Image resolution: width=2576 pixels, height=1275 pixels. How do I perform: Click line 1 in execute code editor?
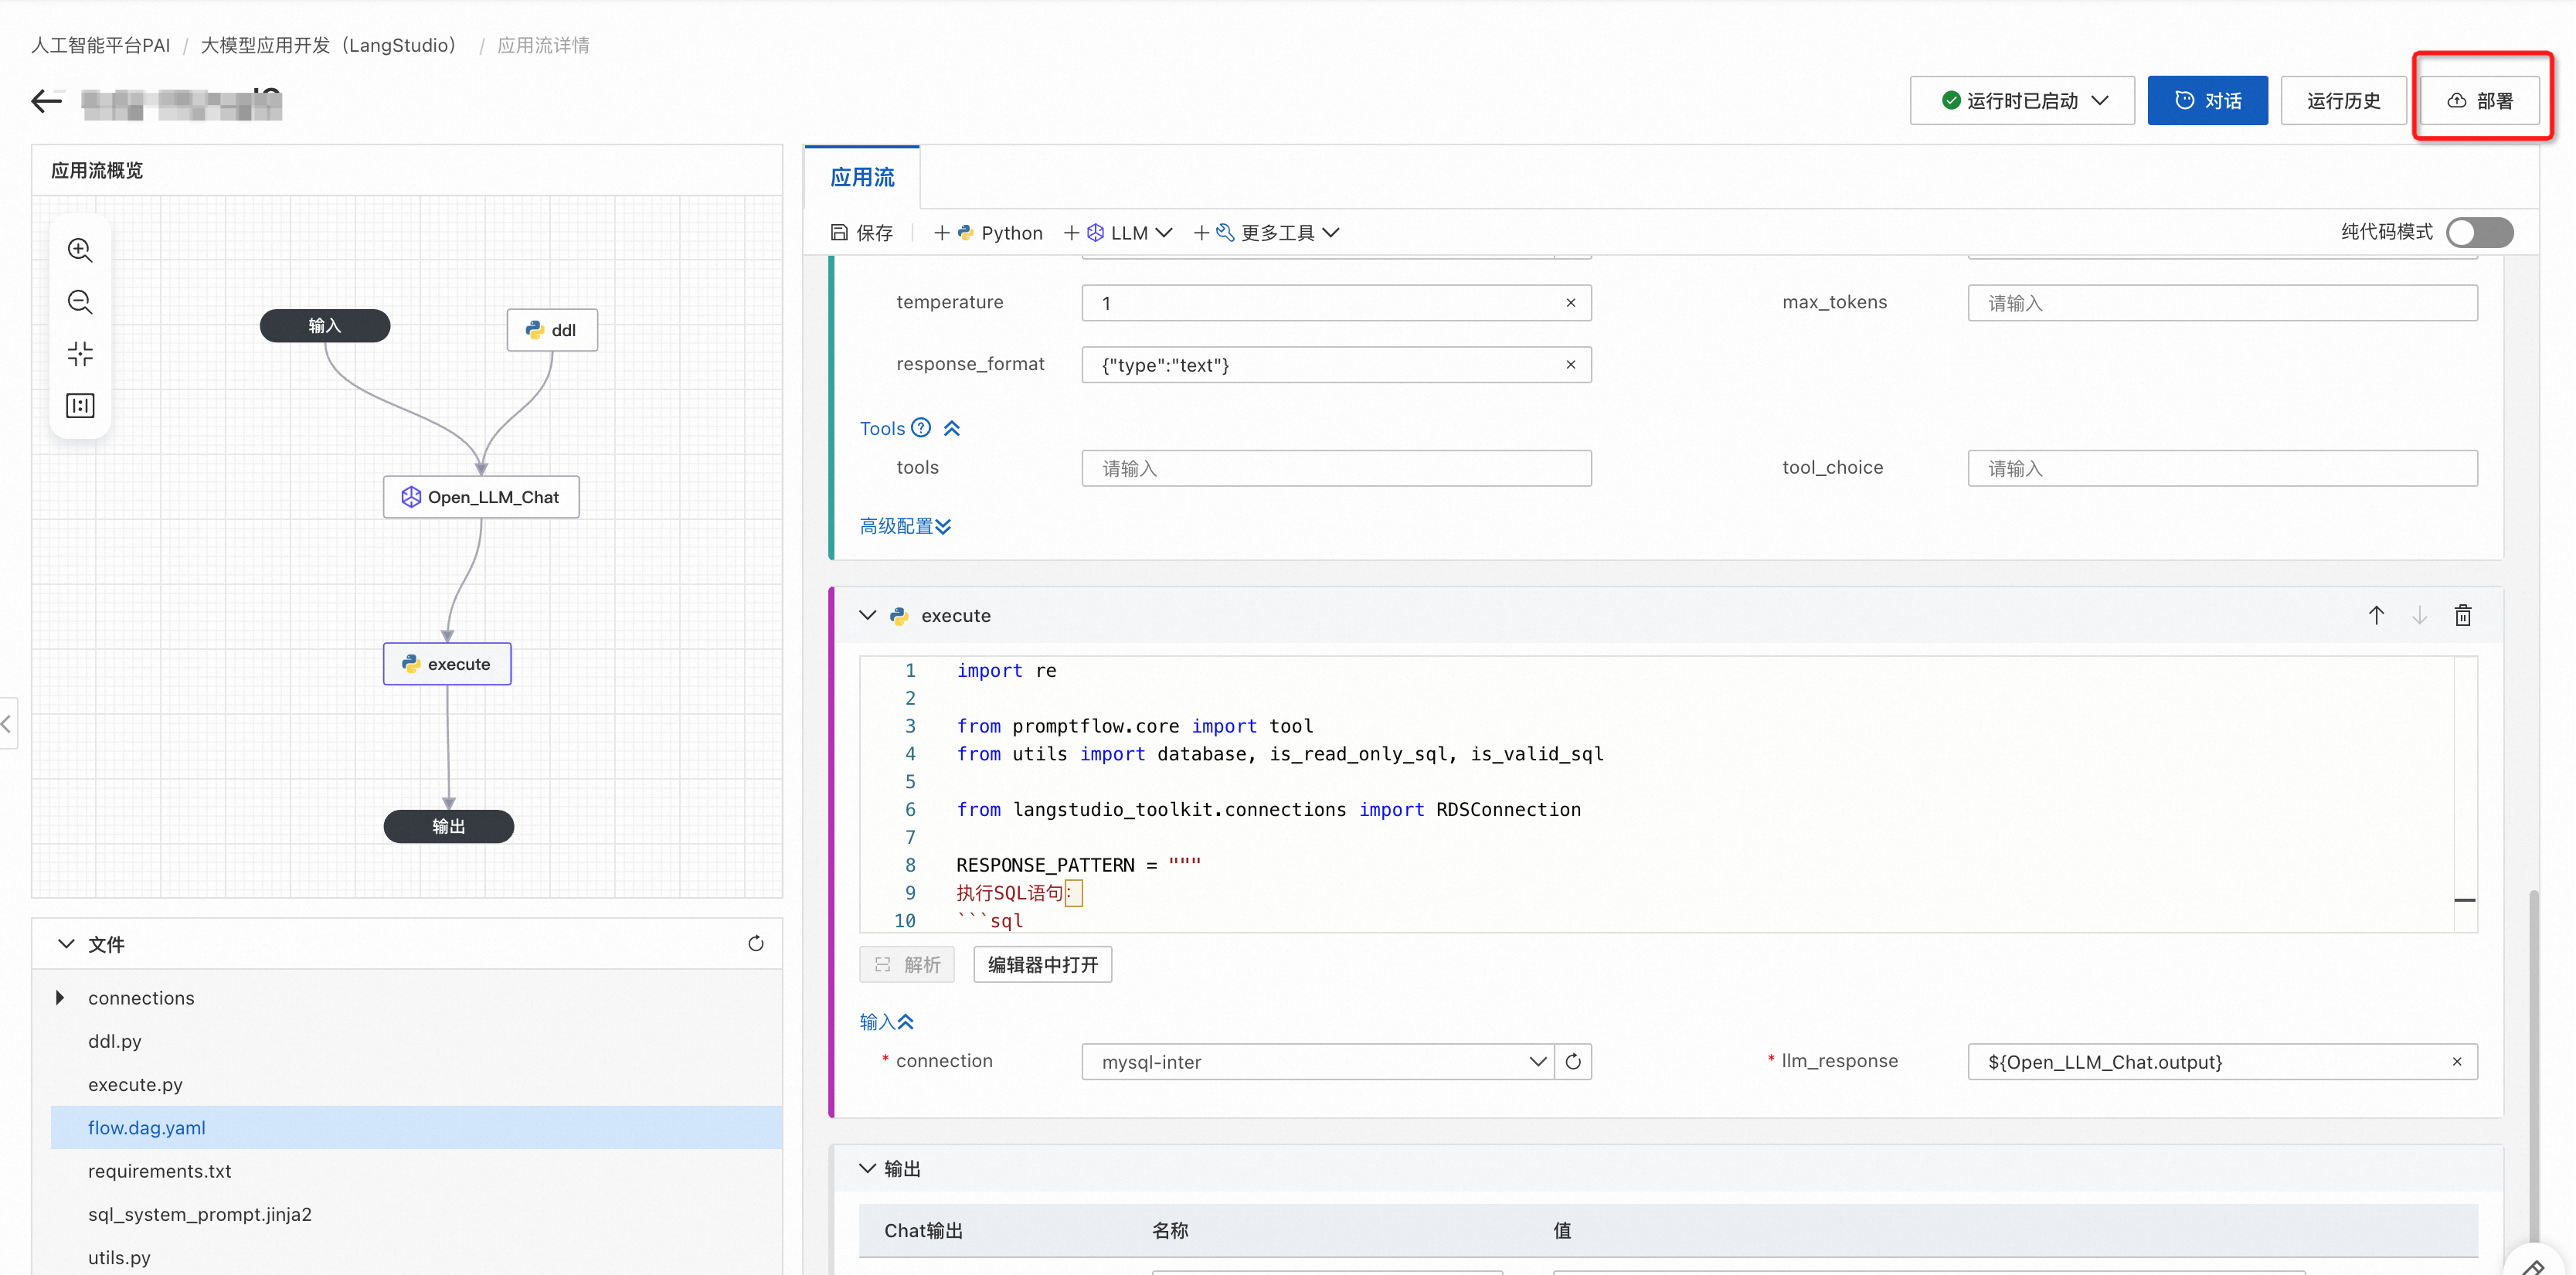pyautogui.click(x=1006, y=670)
